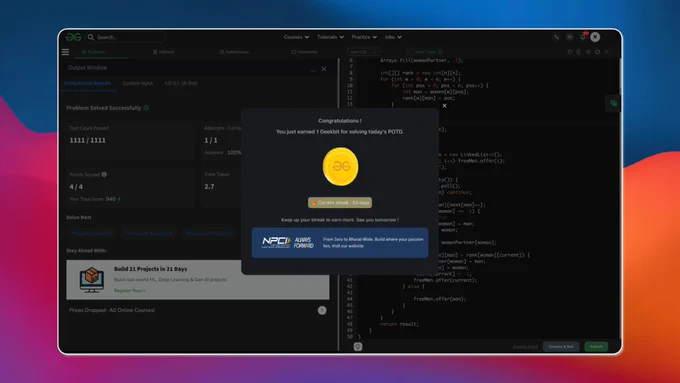Click the Your Total Score 940 text

click(x=95, y=199)
